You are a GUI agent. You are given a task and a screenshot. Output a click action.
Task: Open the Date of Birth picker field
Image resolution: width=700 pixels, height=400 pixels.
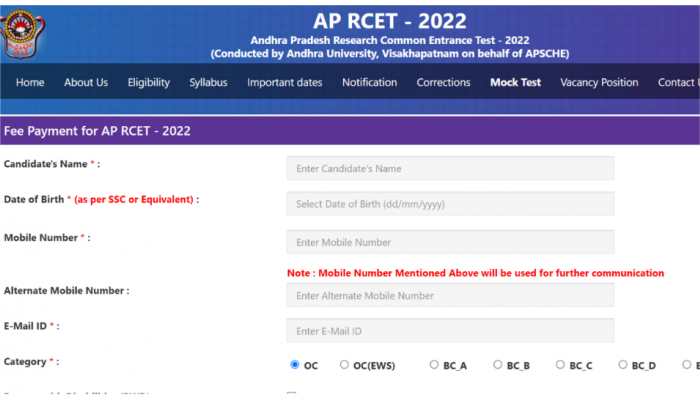(x=450, y=204)
